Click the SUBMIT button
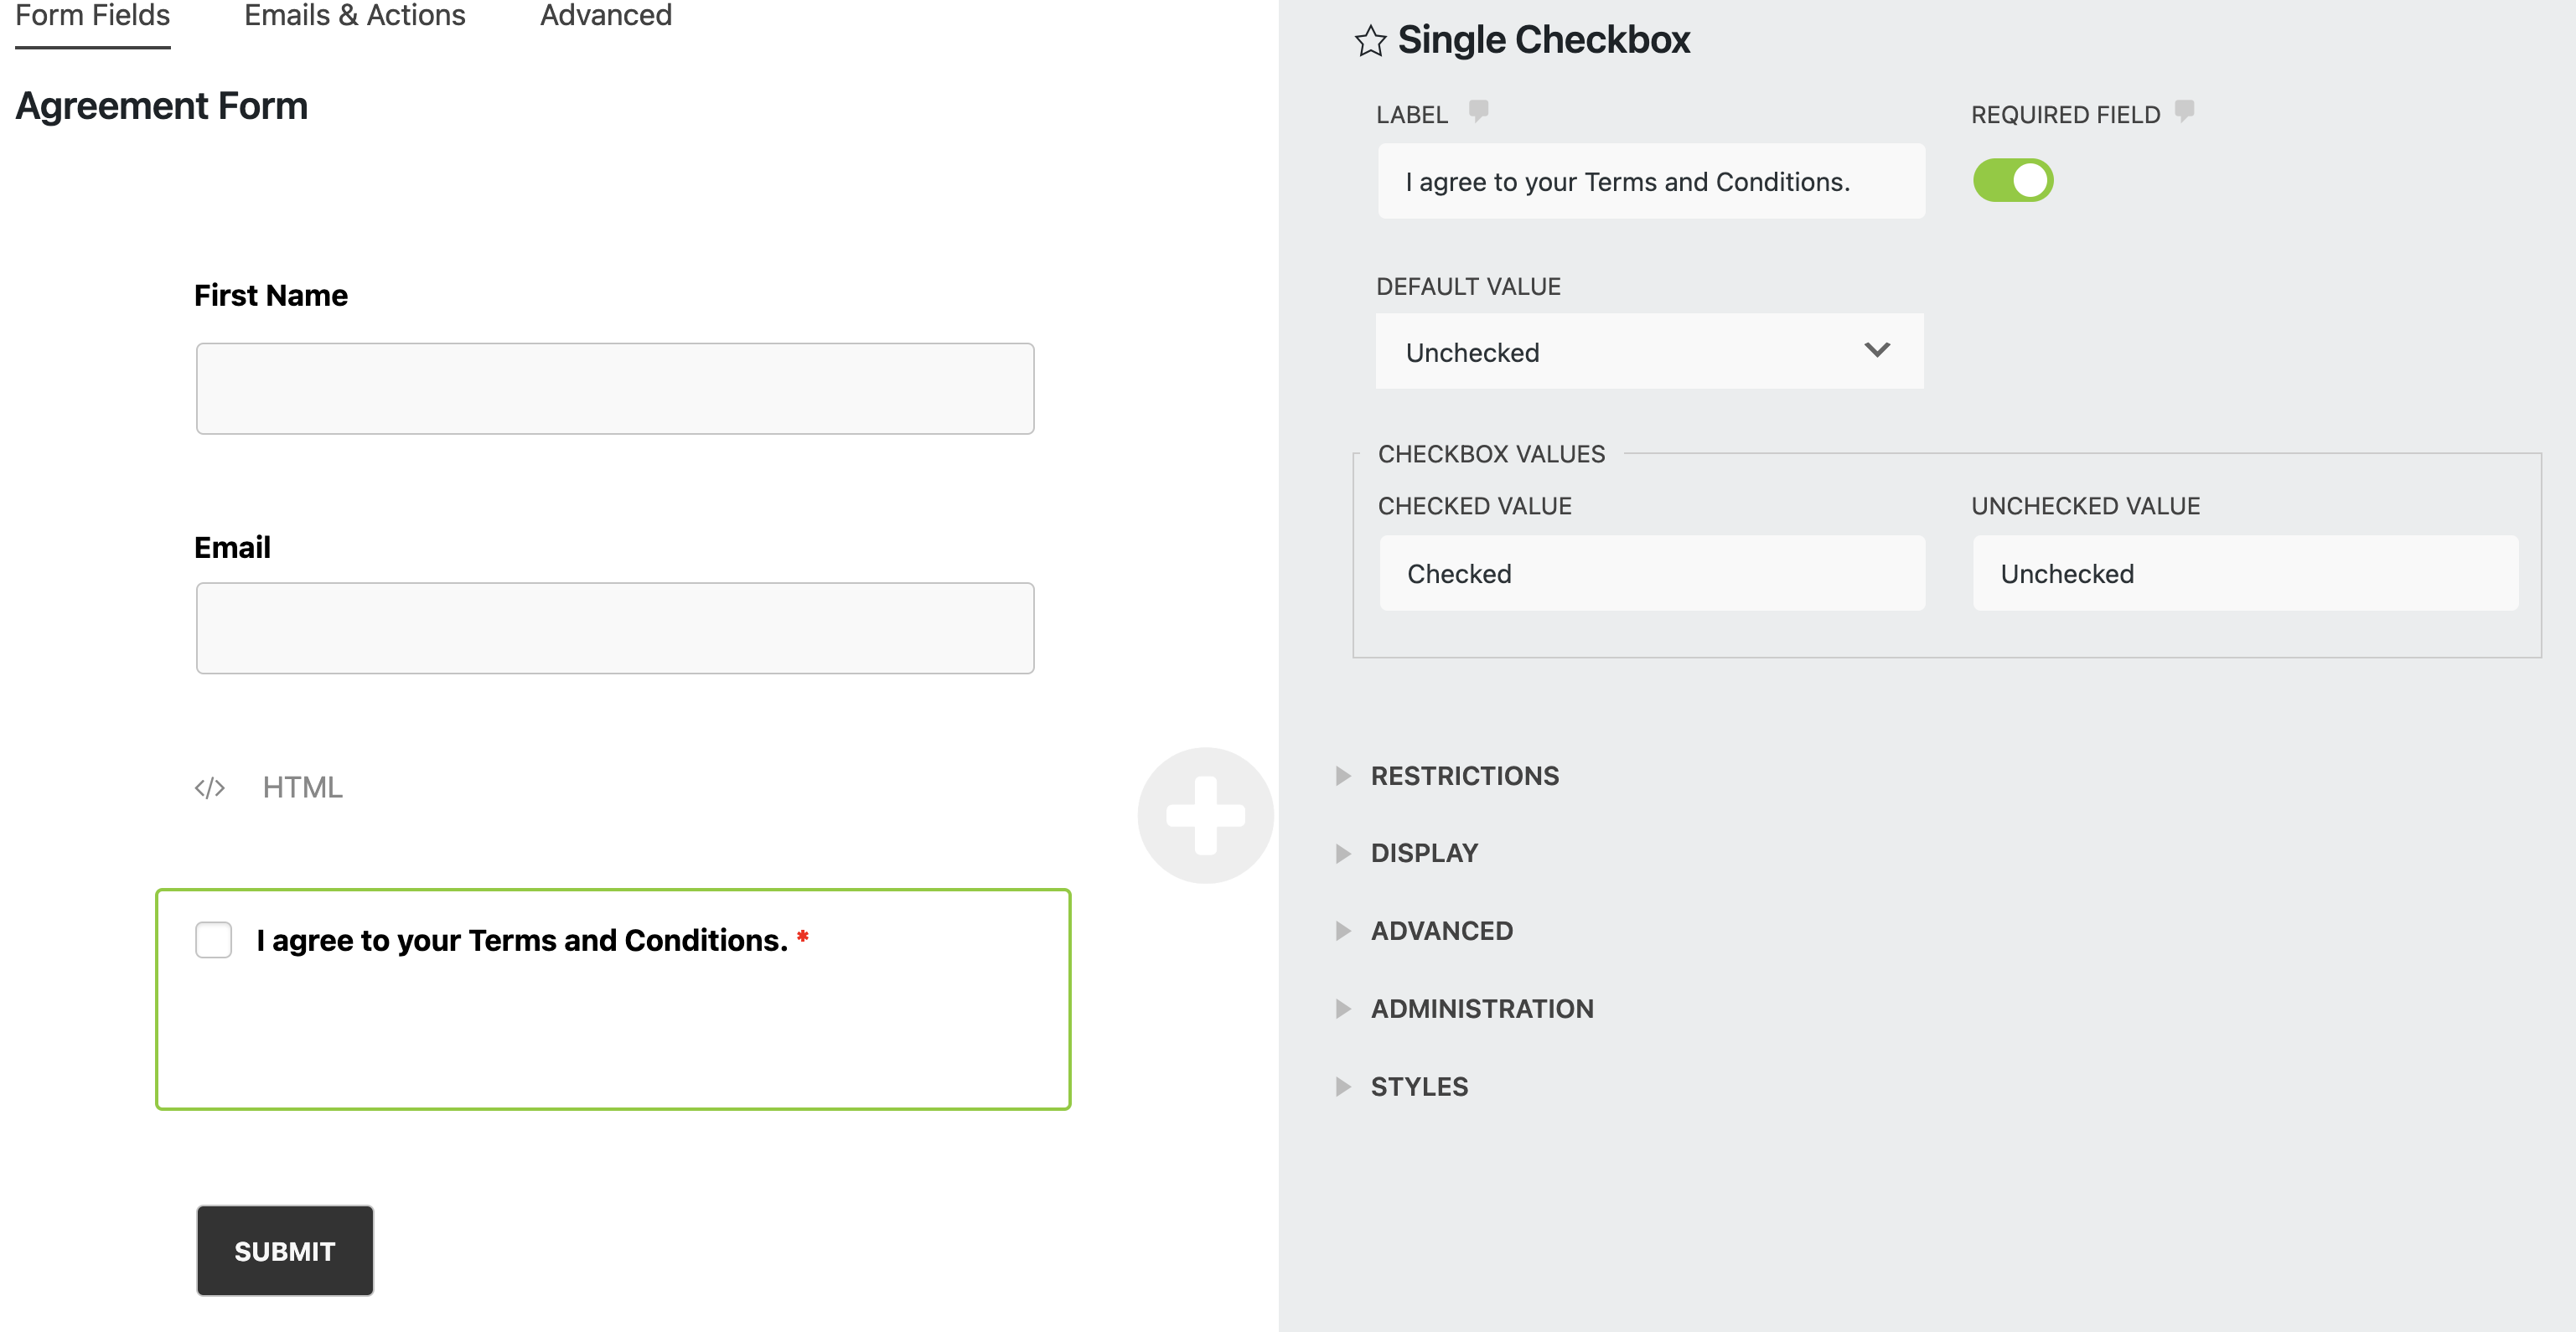Viewport: 2576px width, 1332px height. [x=284, y=1250]
